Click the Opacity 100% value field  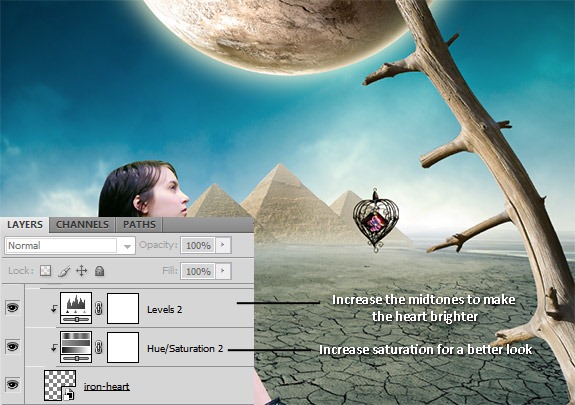[x=198, y=245]
